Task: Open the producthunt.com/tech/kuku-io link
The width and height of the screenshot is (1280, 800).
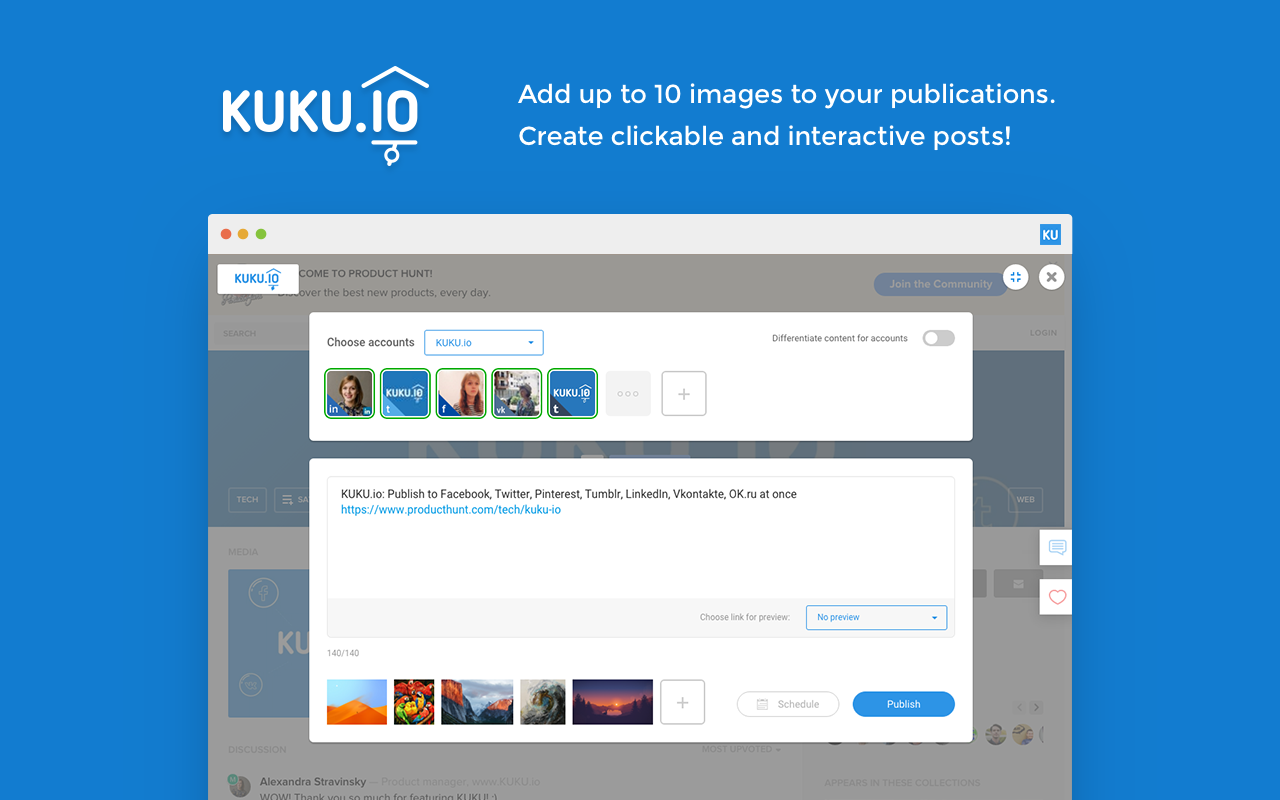Action: click(x=451, y=510)
